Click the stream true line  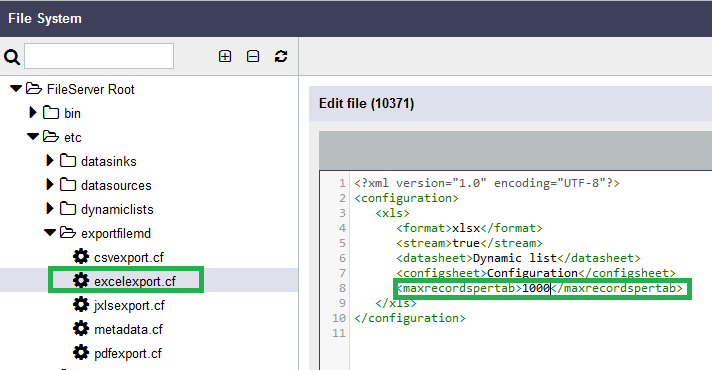[x=469, y=243]
